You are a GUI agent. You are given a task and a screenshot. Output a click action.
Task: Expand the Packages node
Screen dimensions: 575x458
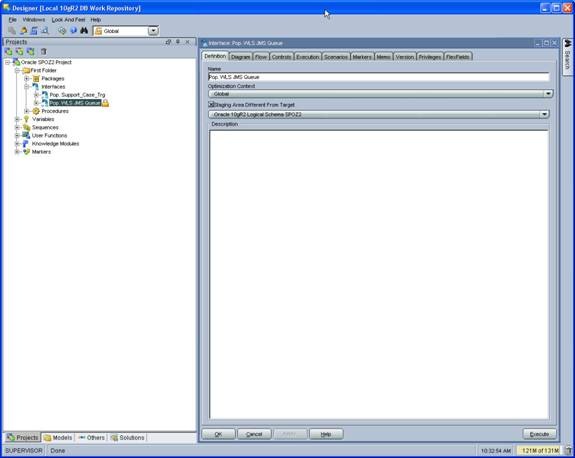click(26, 78)
